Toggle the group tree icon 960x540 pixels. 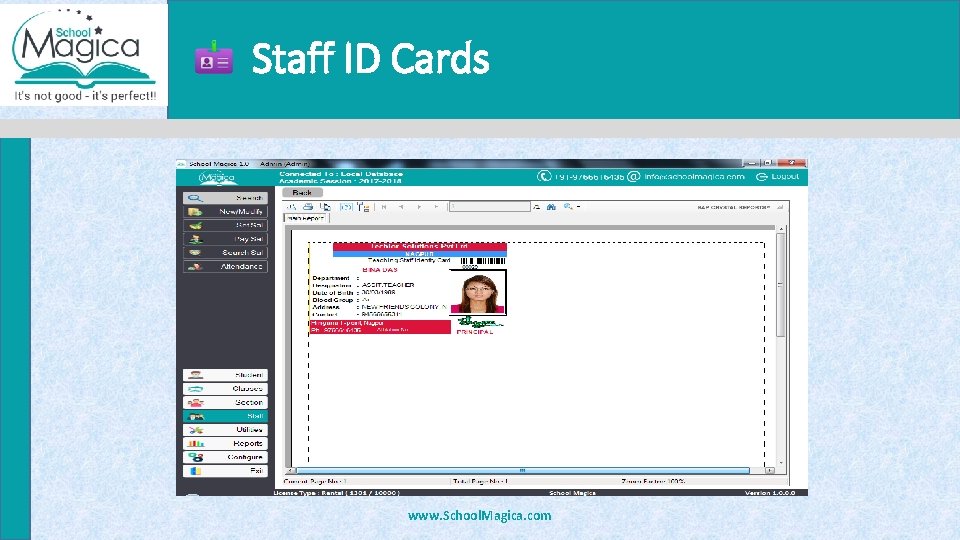363,207
